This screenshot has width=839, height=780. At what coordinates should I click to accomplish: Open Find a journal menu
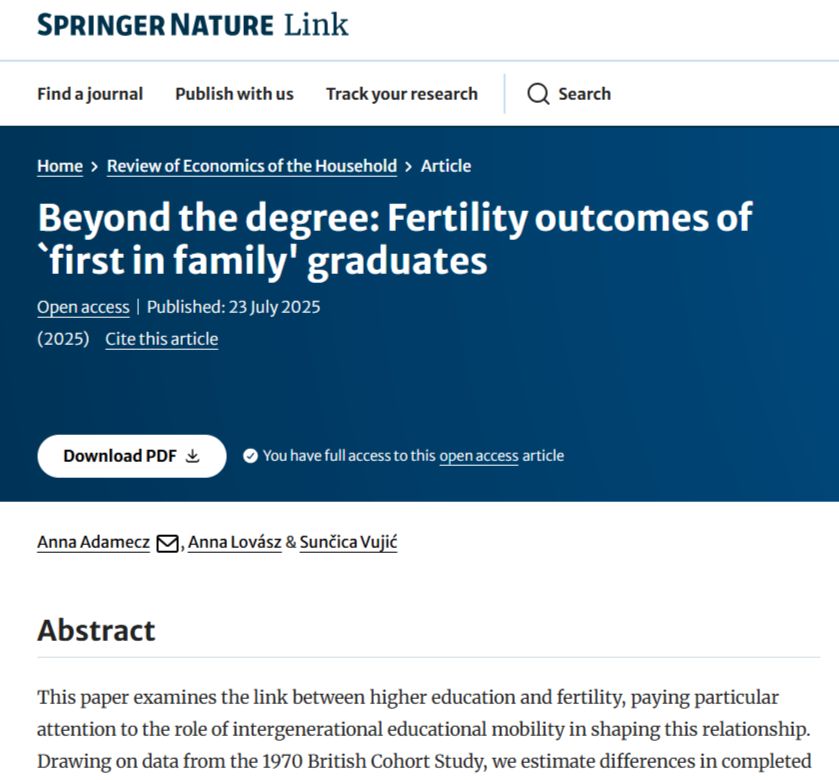tap(90, 94)
